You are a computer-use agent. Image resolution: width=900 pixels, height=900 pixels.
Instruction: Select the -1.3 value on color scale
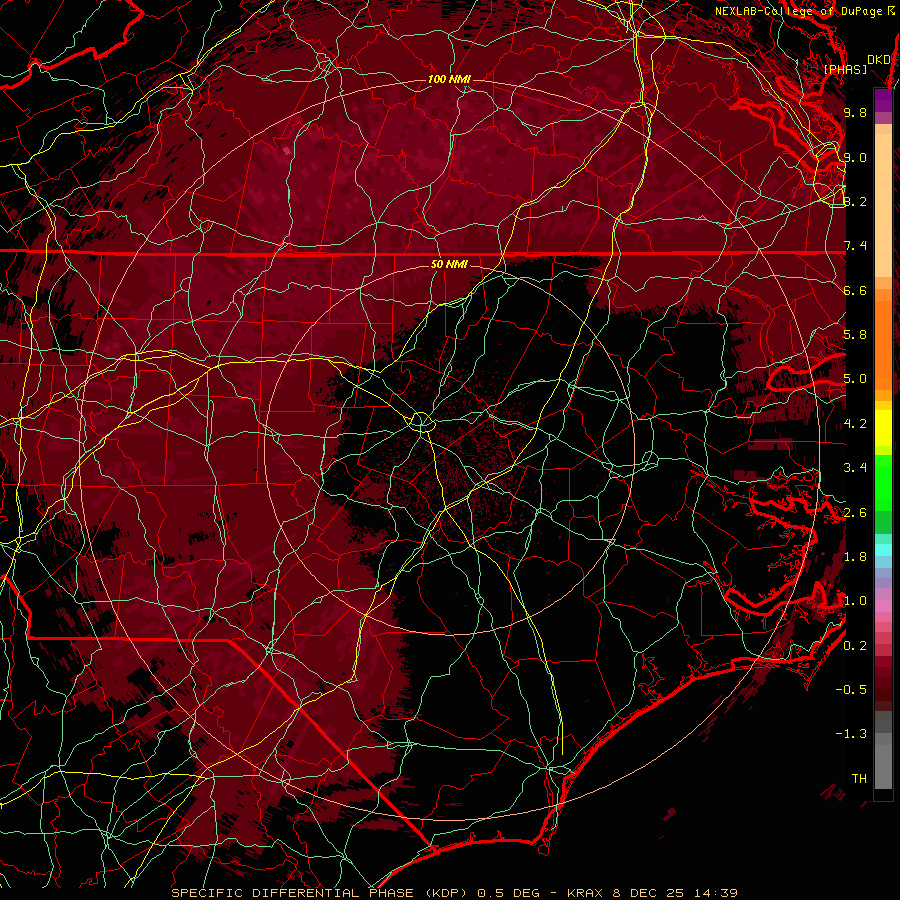(851, 734)
